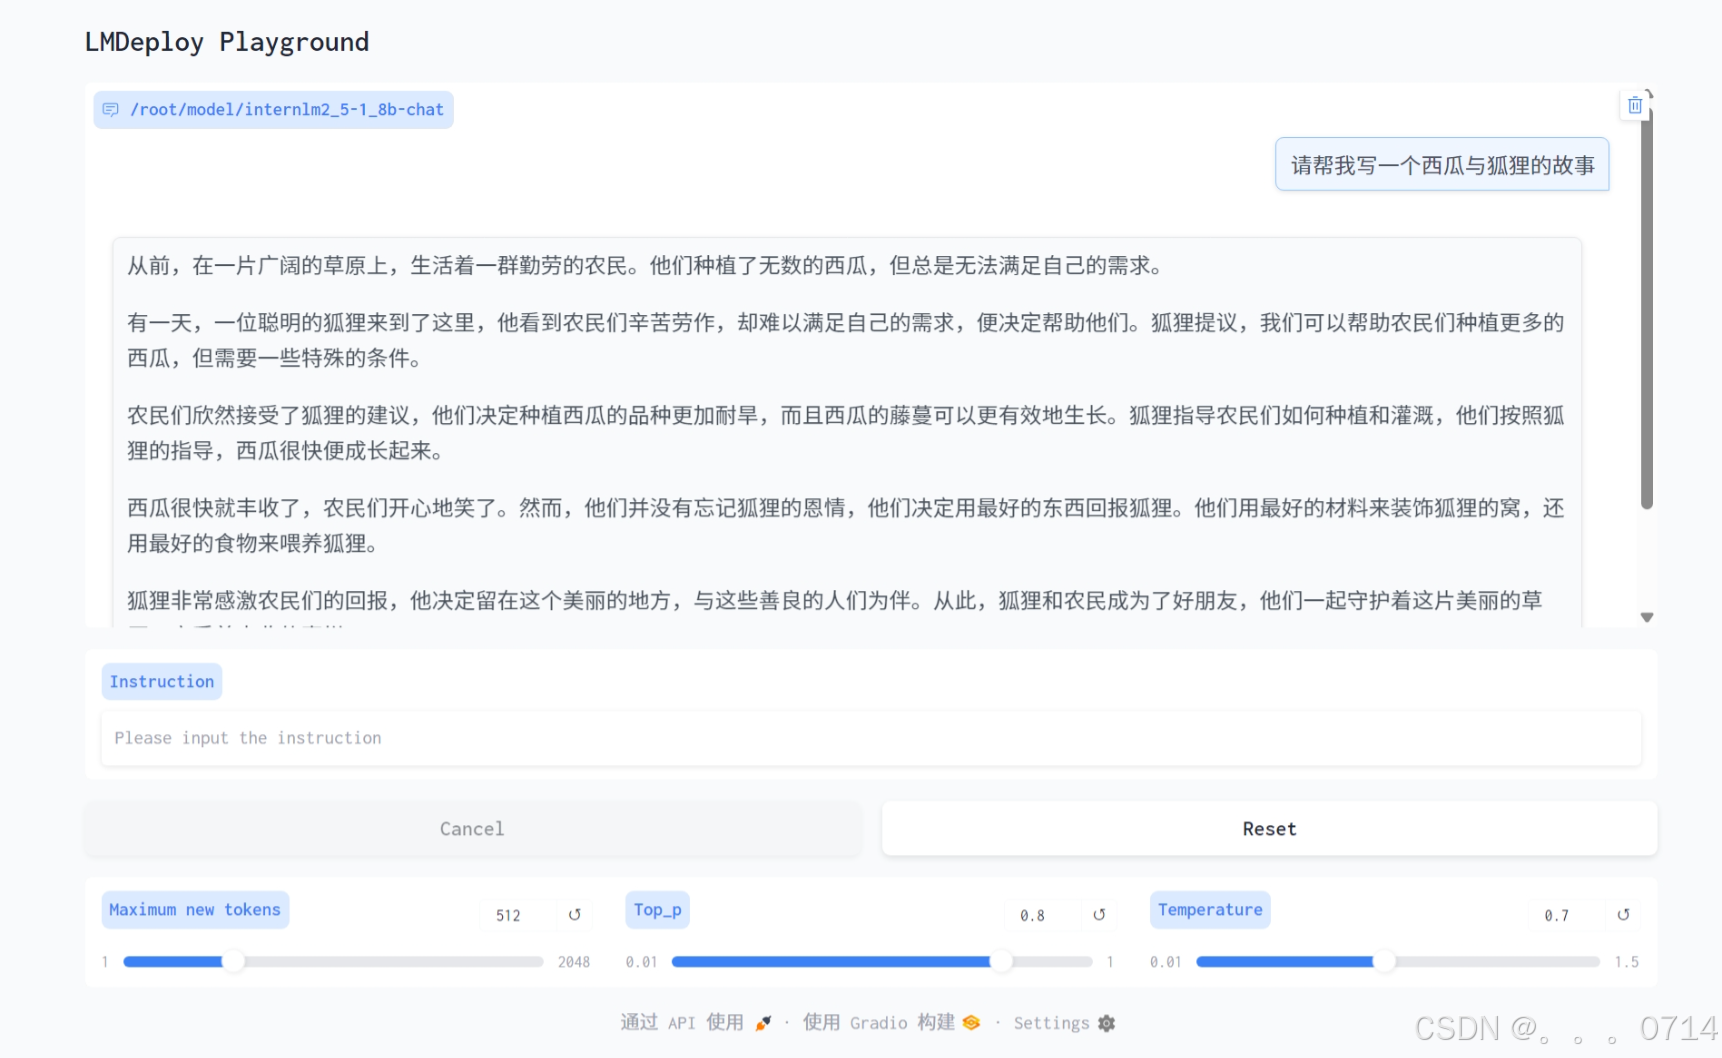Open the 通过 API 使用 link
Viewport: 1722px width, 1058px height.
(683, 1023)
